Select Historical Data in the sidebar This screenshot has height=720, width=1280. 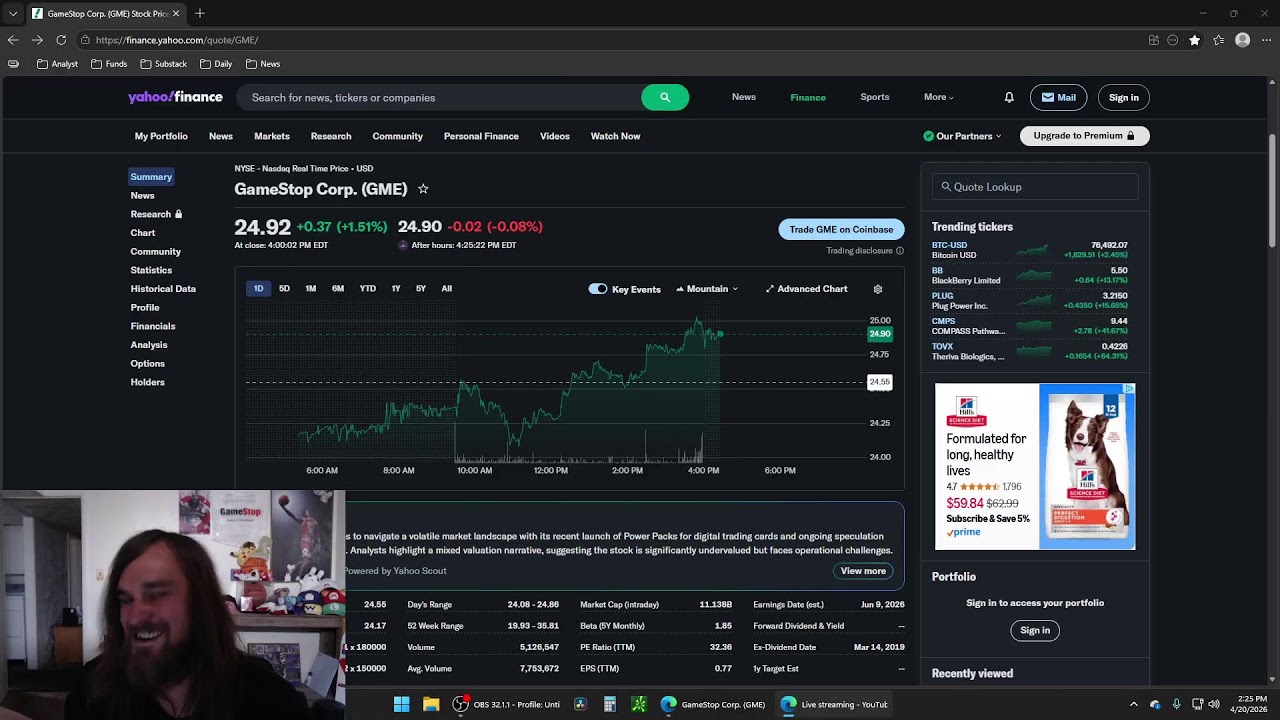tap(163, 289)
